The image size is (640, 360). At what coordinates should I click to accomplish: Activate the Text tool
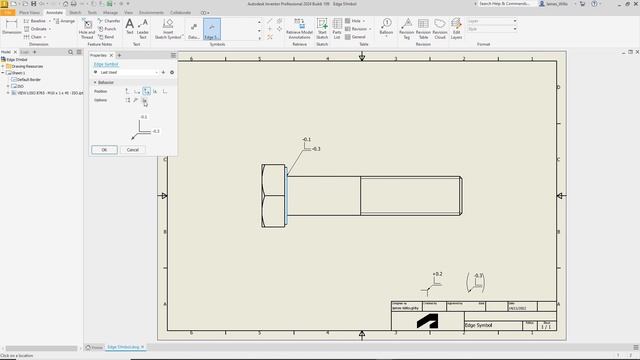point(129,27)
